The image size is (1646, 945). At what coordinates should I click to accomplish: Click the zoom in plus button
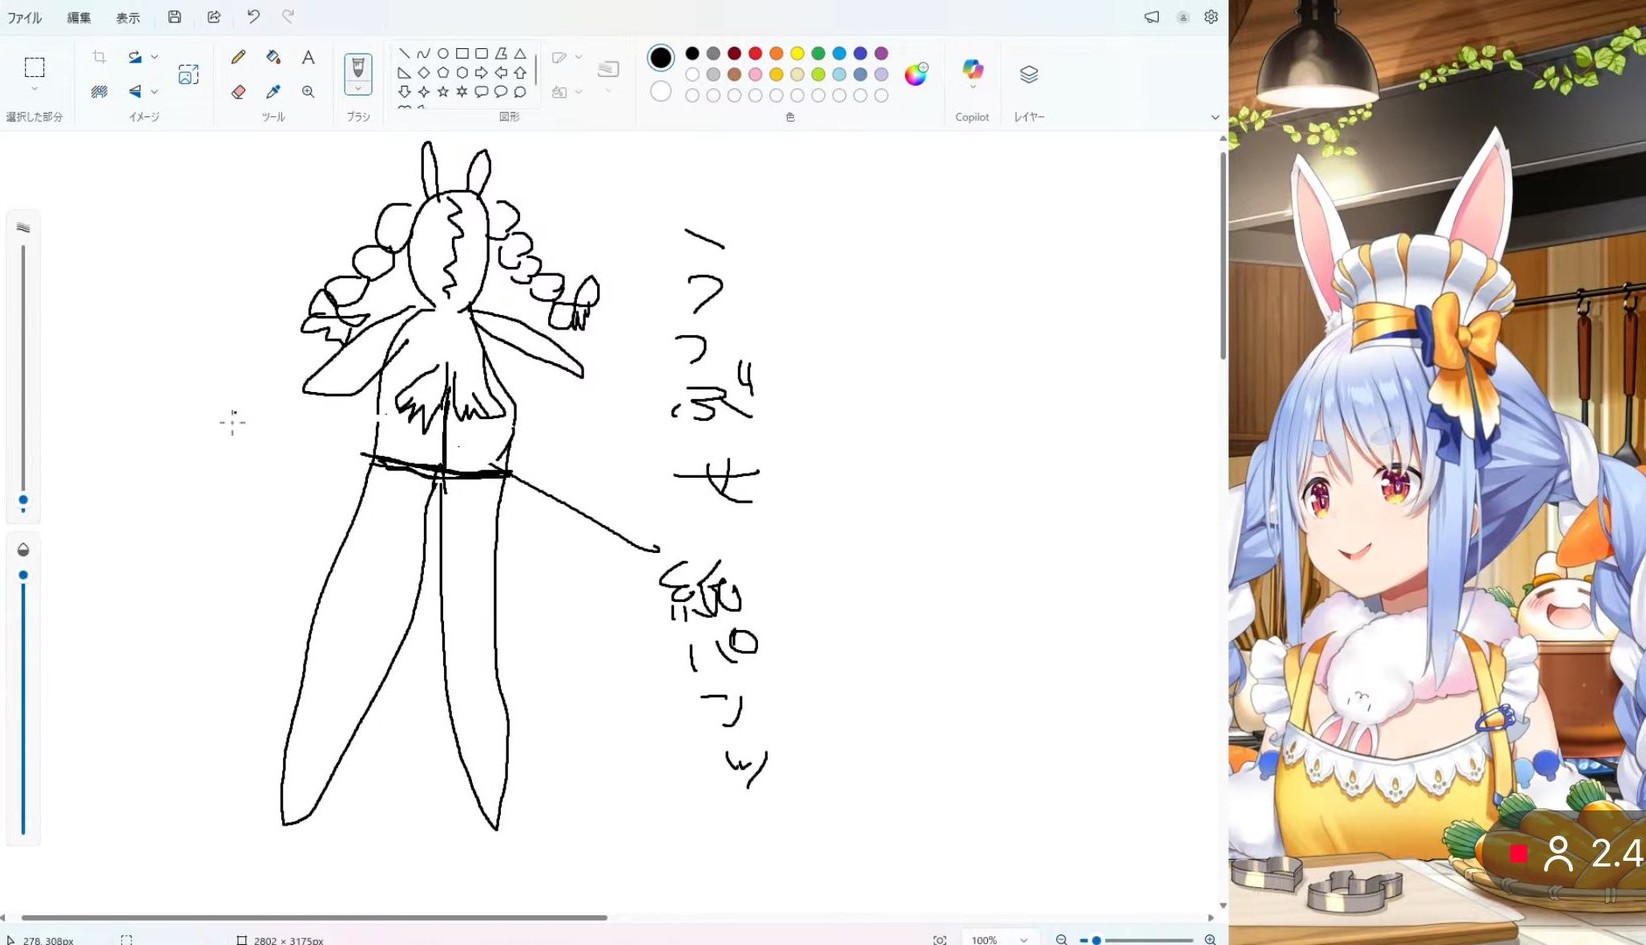click(x=1210, y=939)
